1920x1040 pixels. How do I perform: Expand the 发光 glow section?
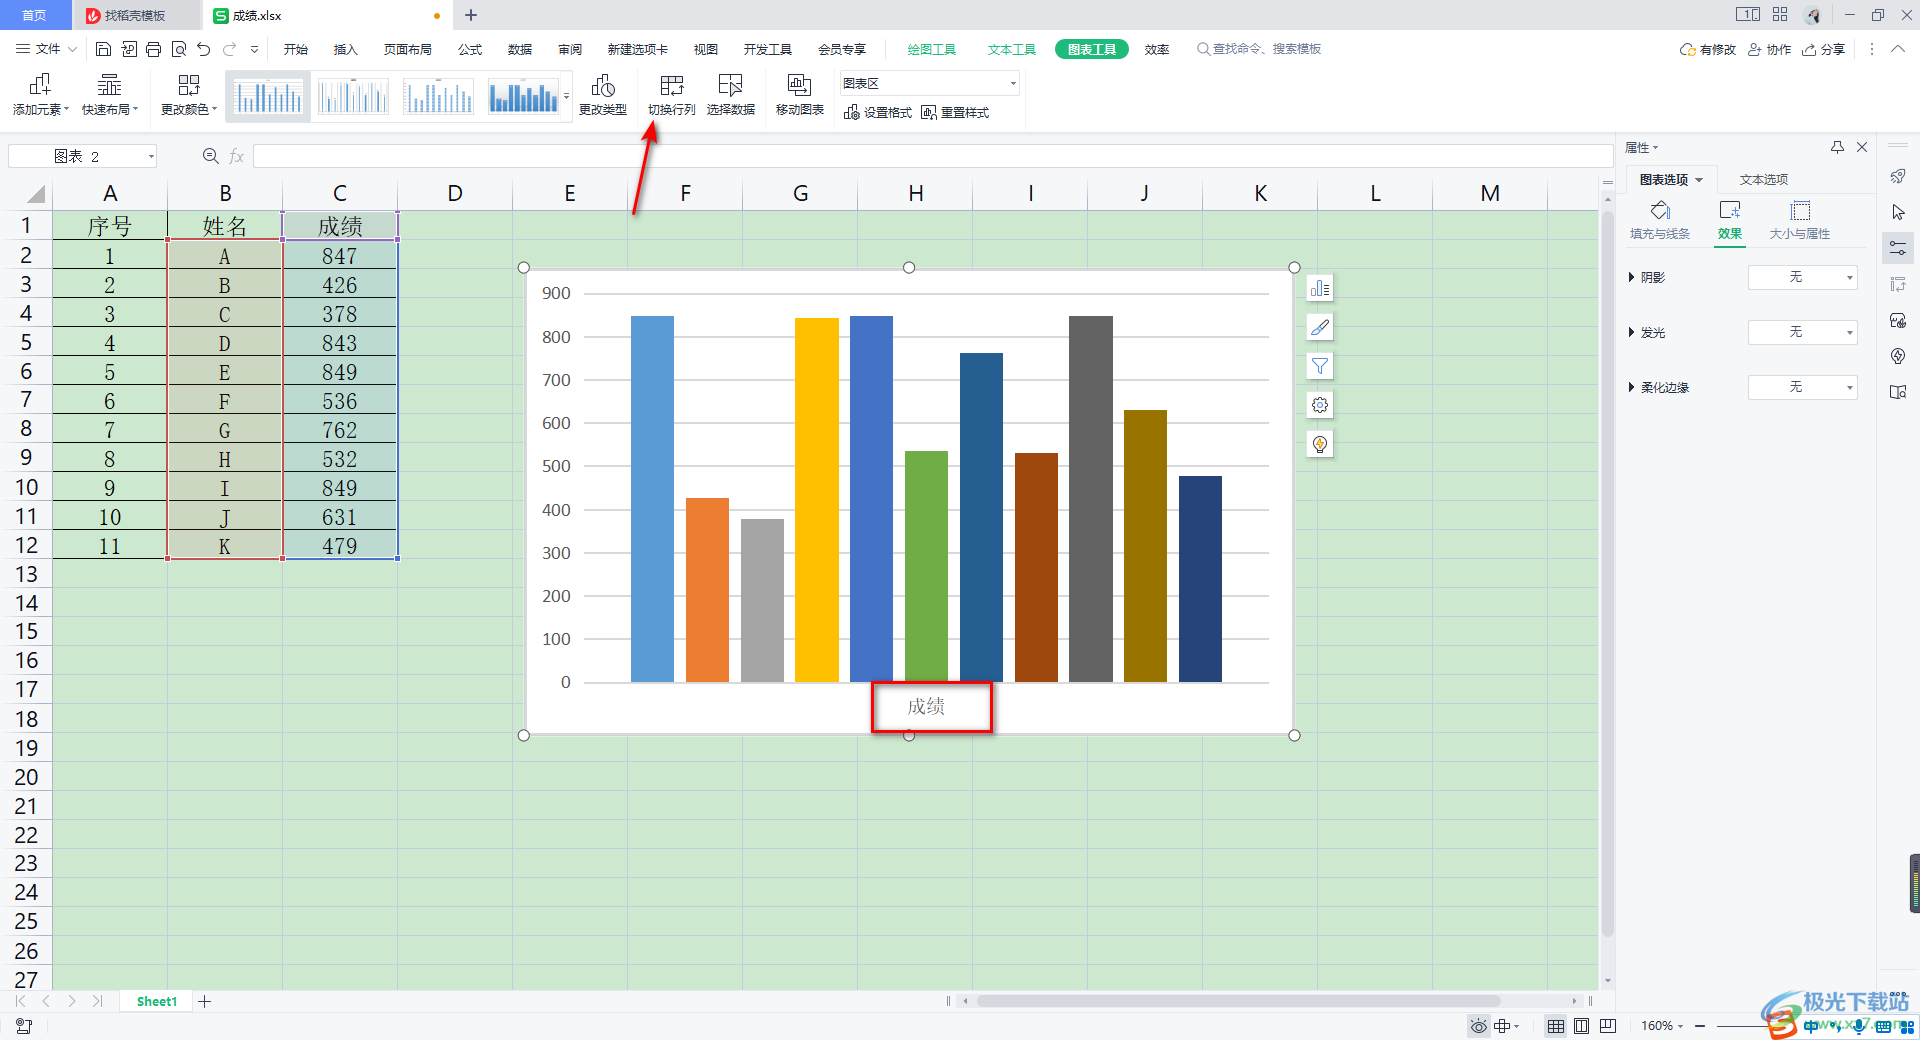(1632, 332)
